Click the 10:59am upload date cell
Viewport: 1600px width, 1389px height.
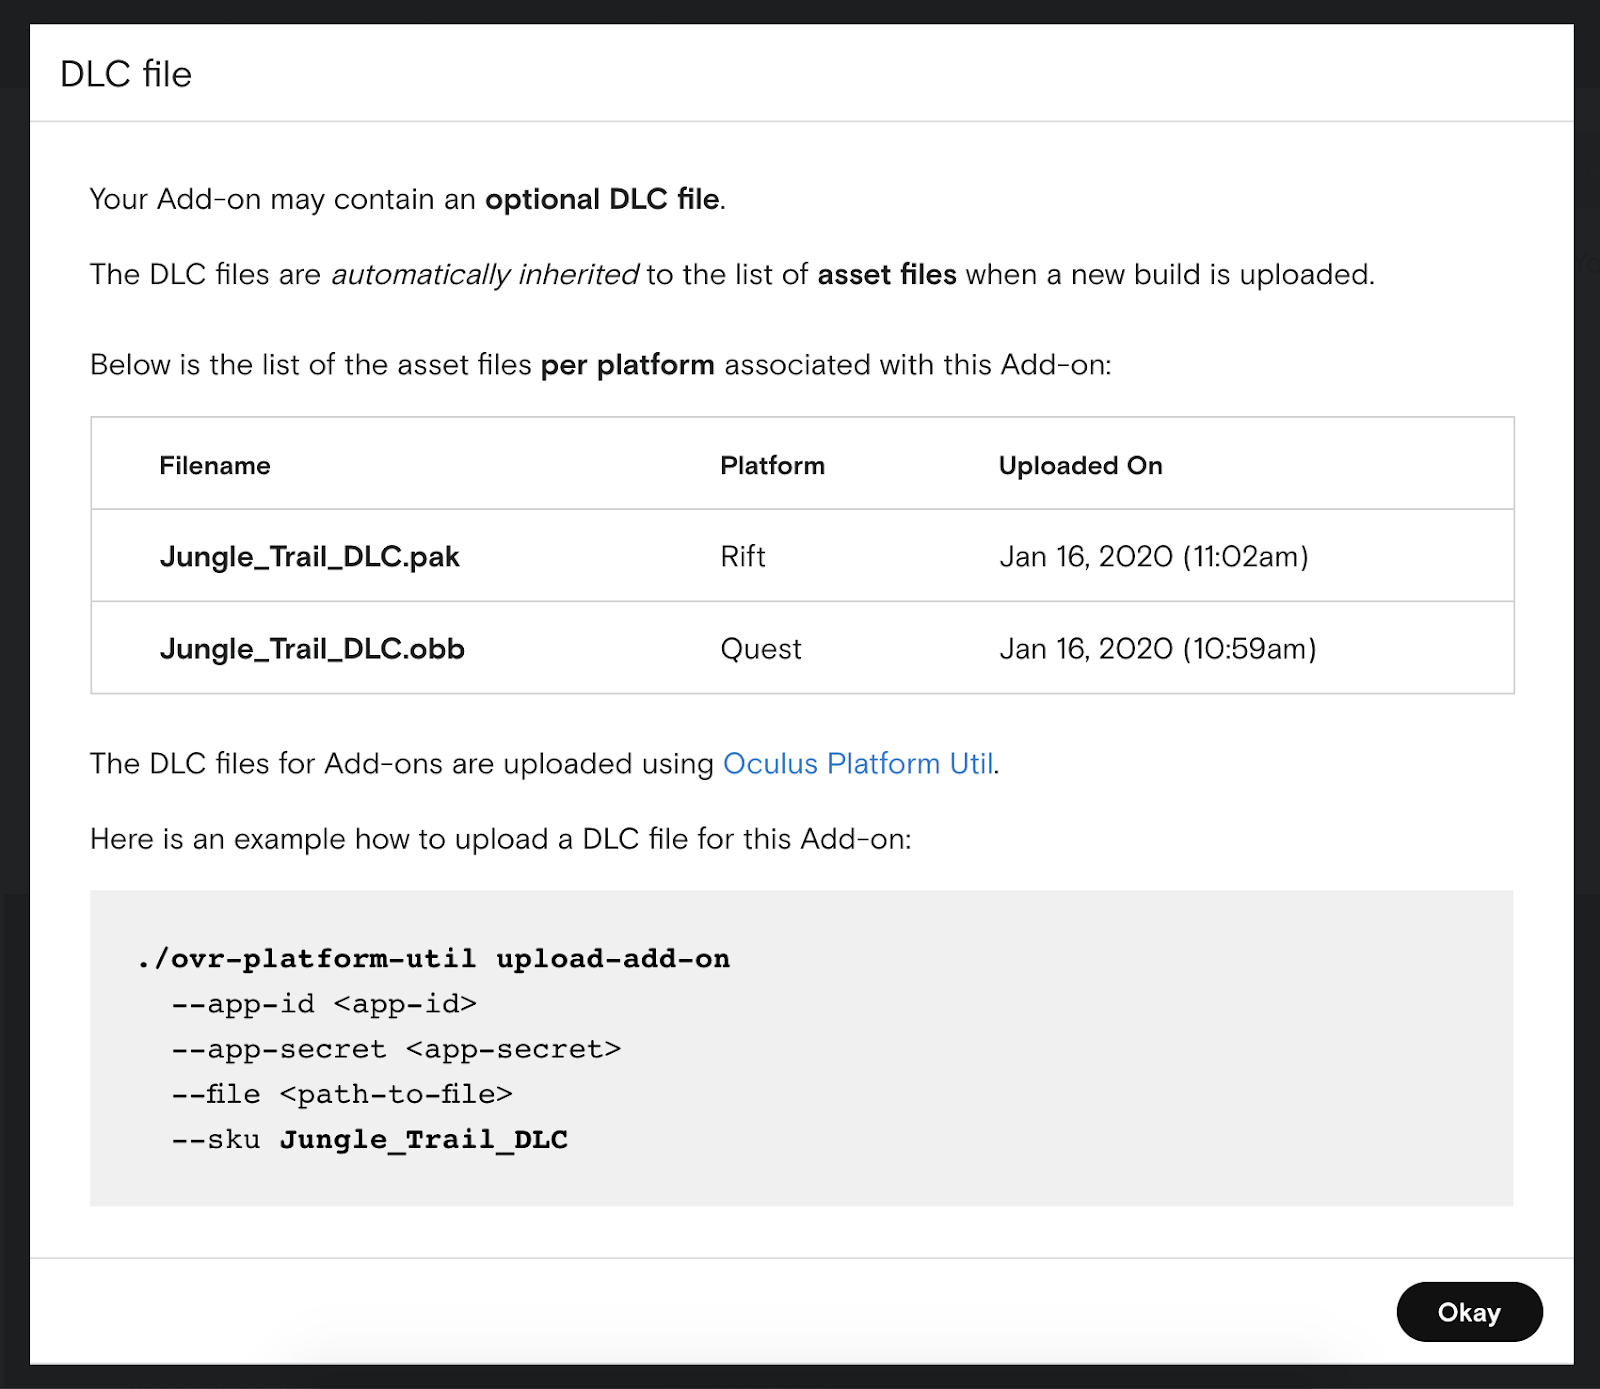click(1157, 649)
